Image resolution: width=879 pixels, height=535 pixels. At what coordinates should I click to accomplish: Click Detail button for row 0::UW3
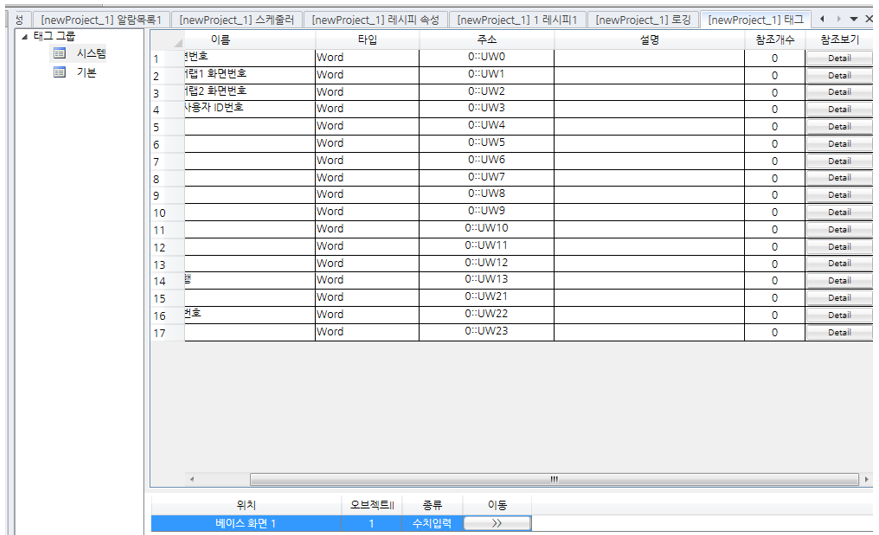click(839, 109)
